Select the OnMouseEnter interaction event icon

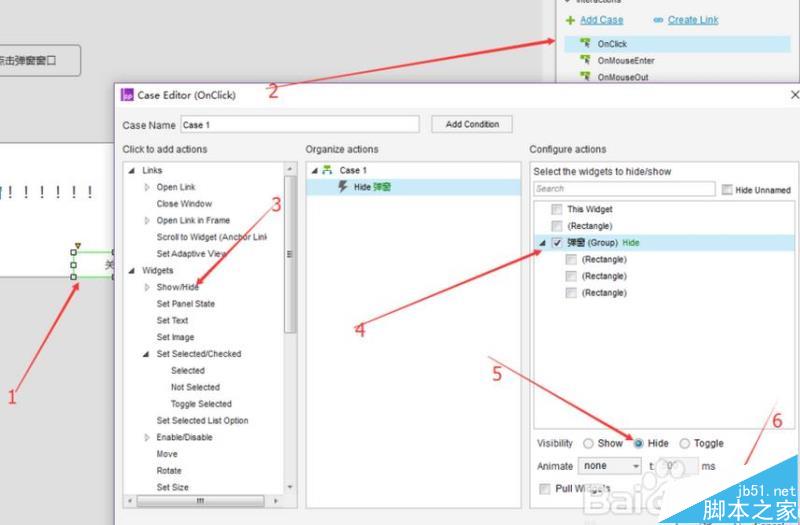[585, 60]
